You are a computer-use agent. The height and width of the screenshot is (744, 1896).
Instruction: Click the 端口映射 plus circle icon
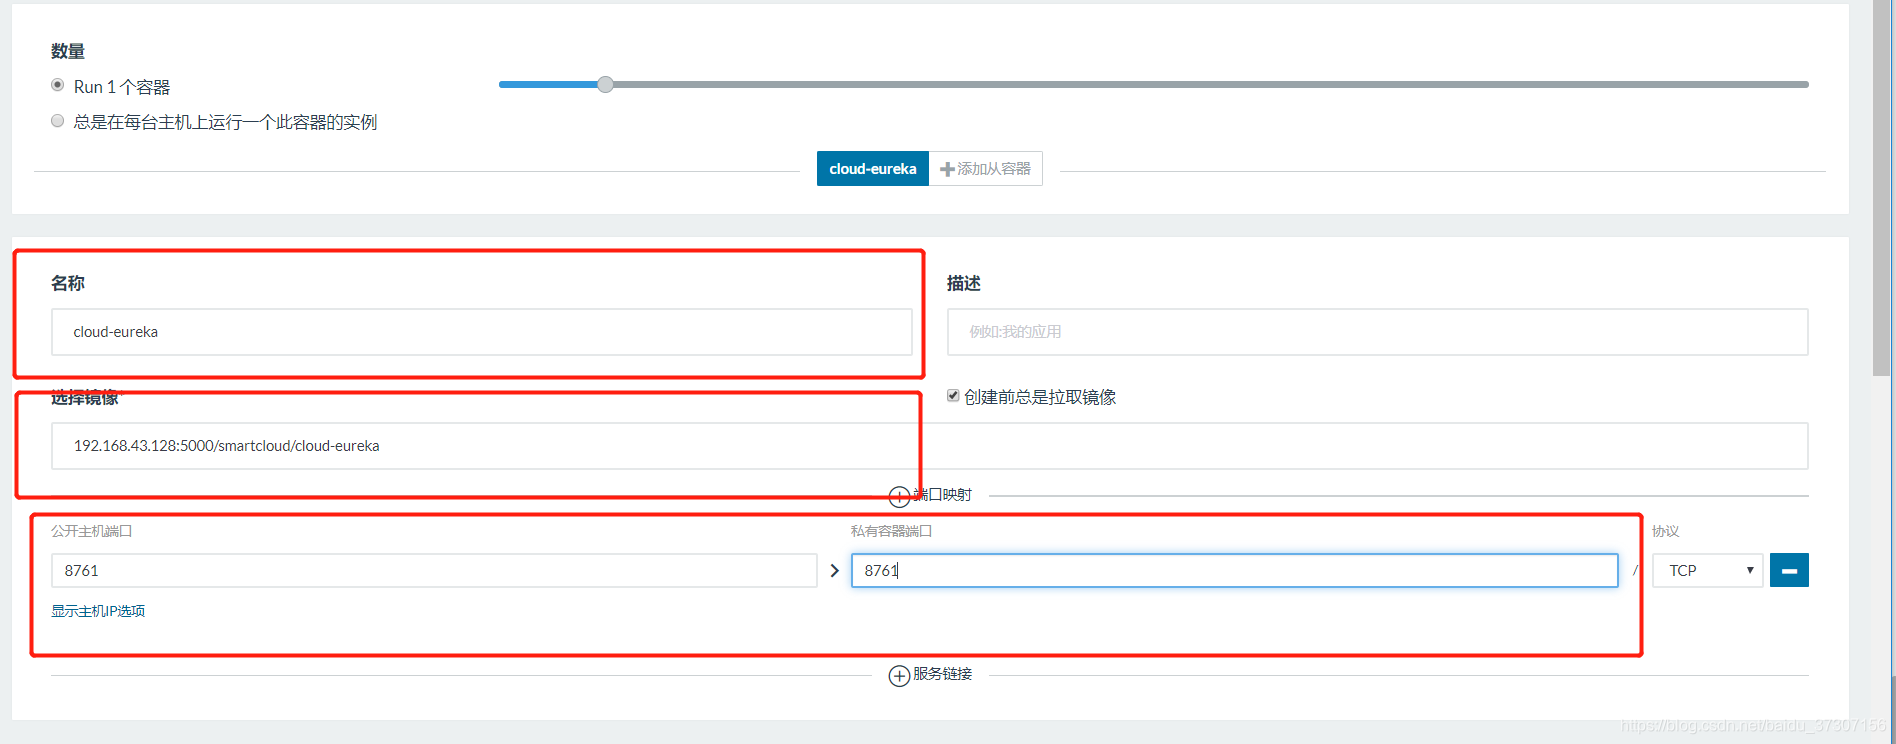coord(899,496)
